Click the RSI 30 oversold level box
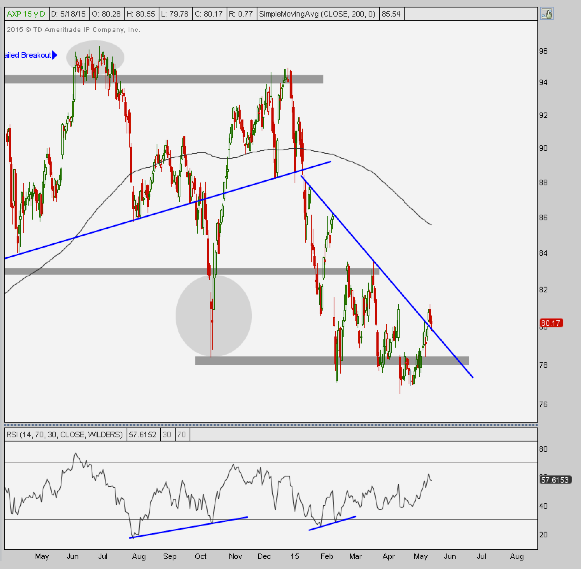Screen dimensions: 581x569 coord(167,434)
